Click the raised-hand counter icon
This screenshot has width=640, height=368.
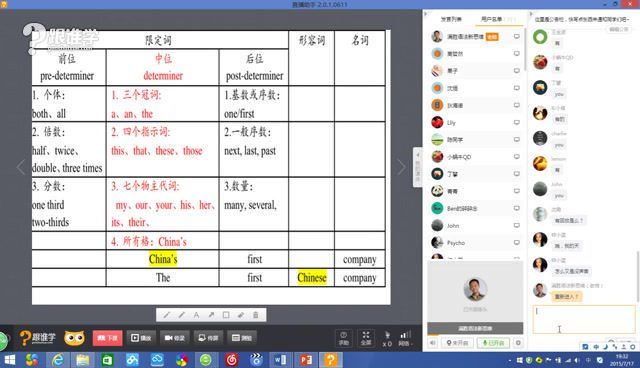click(x=387, y=339)
